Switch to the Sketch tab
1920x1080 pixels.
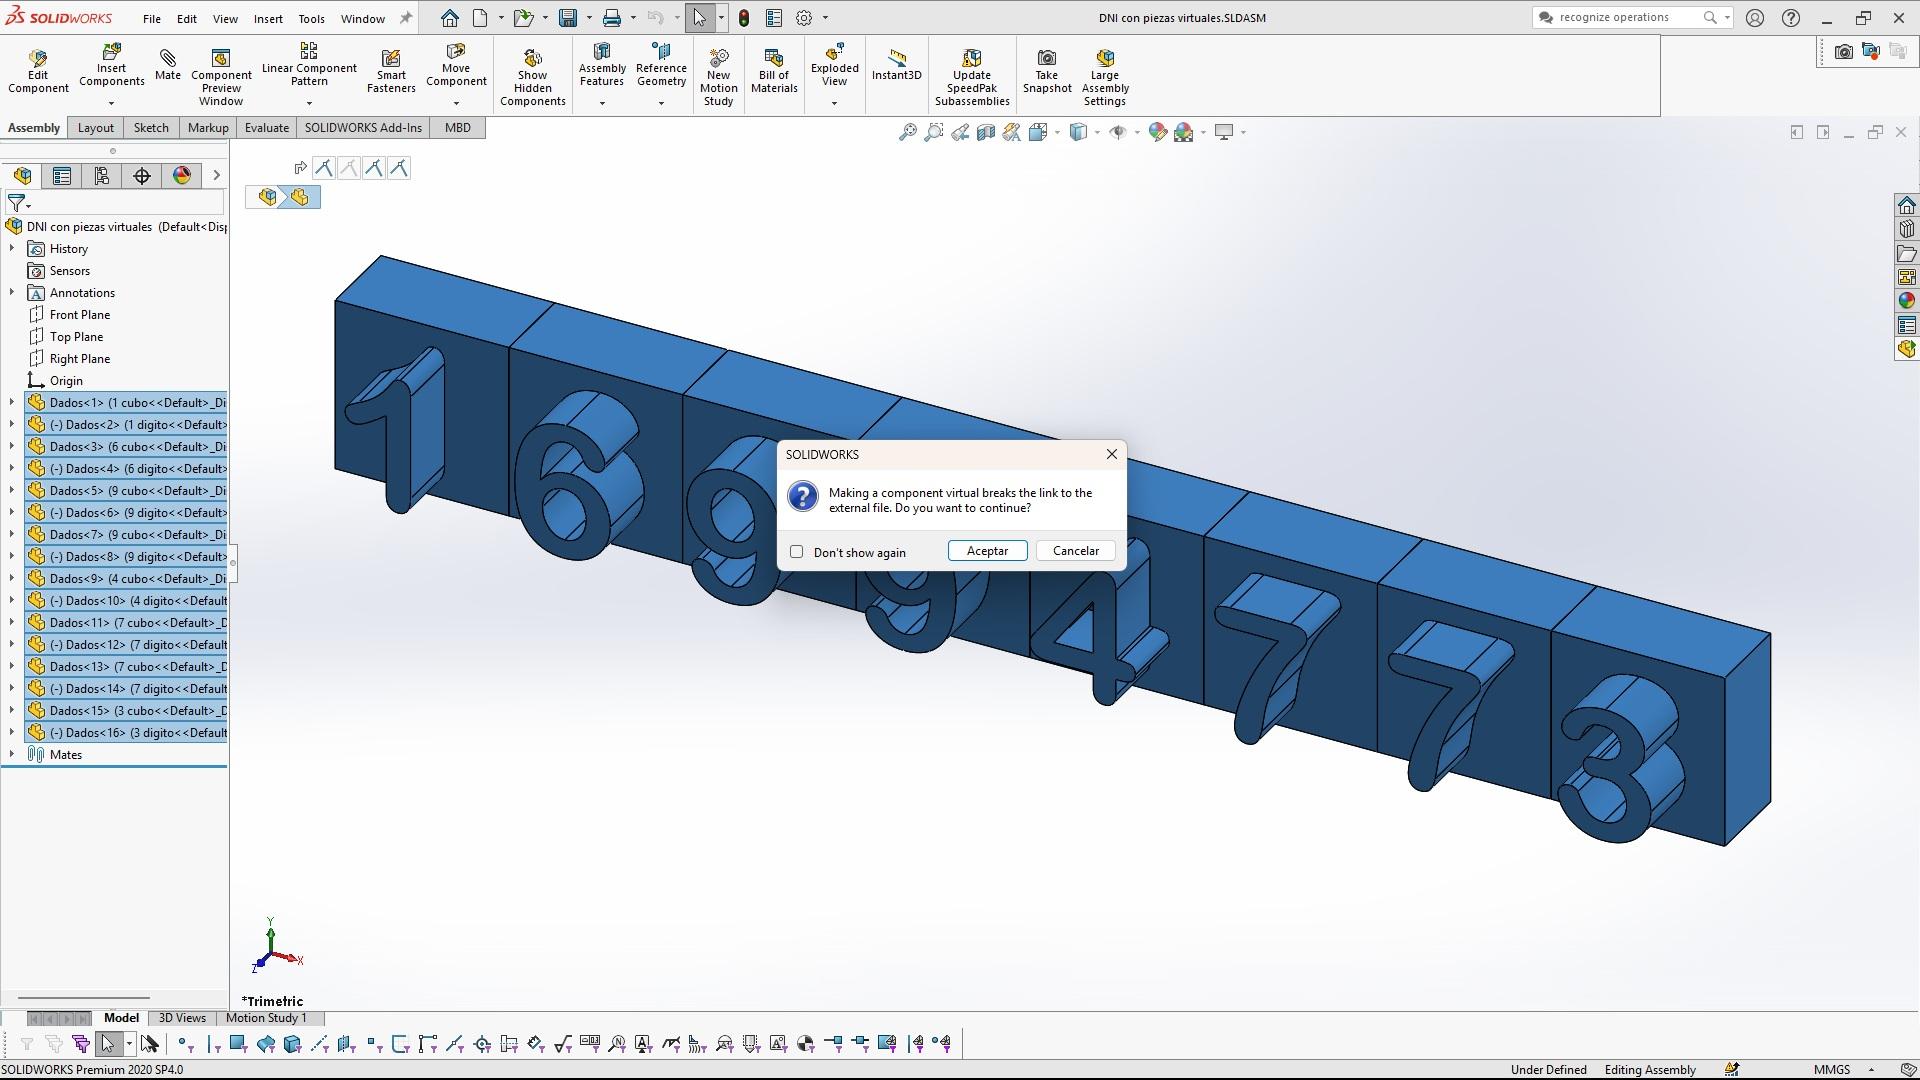click(151, 127)
